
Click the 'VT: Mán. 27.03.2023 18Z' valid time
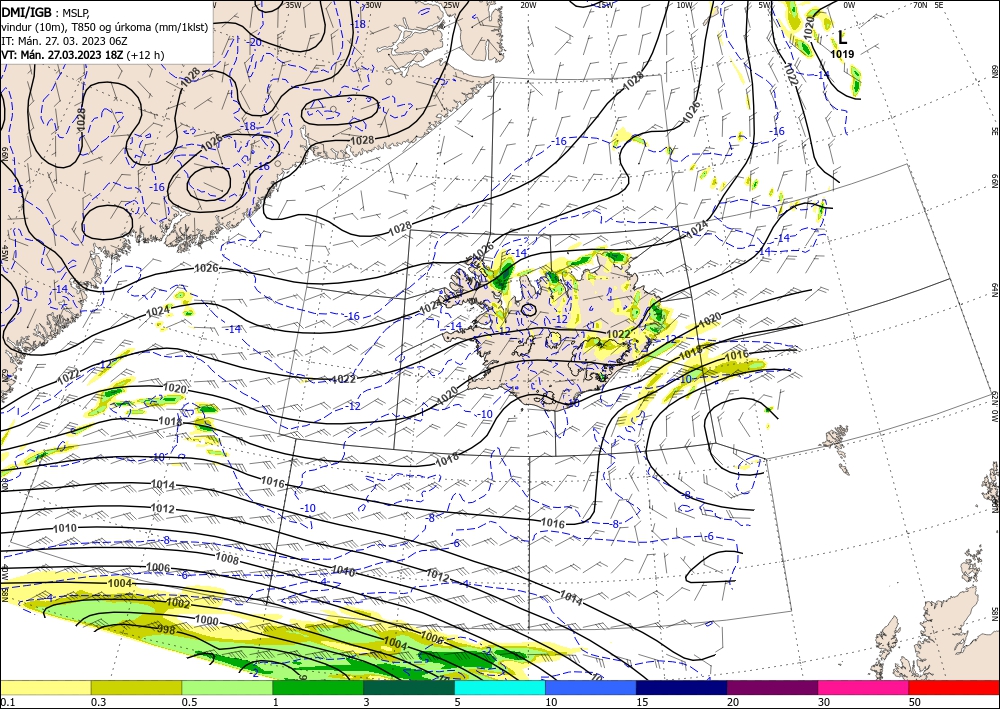click(62, 55)
